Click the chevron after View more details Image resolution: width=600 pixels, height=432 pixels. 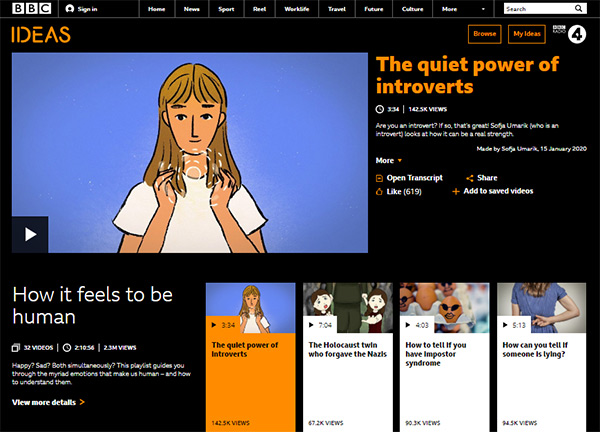coord(82,402)
